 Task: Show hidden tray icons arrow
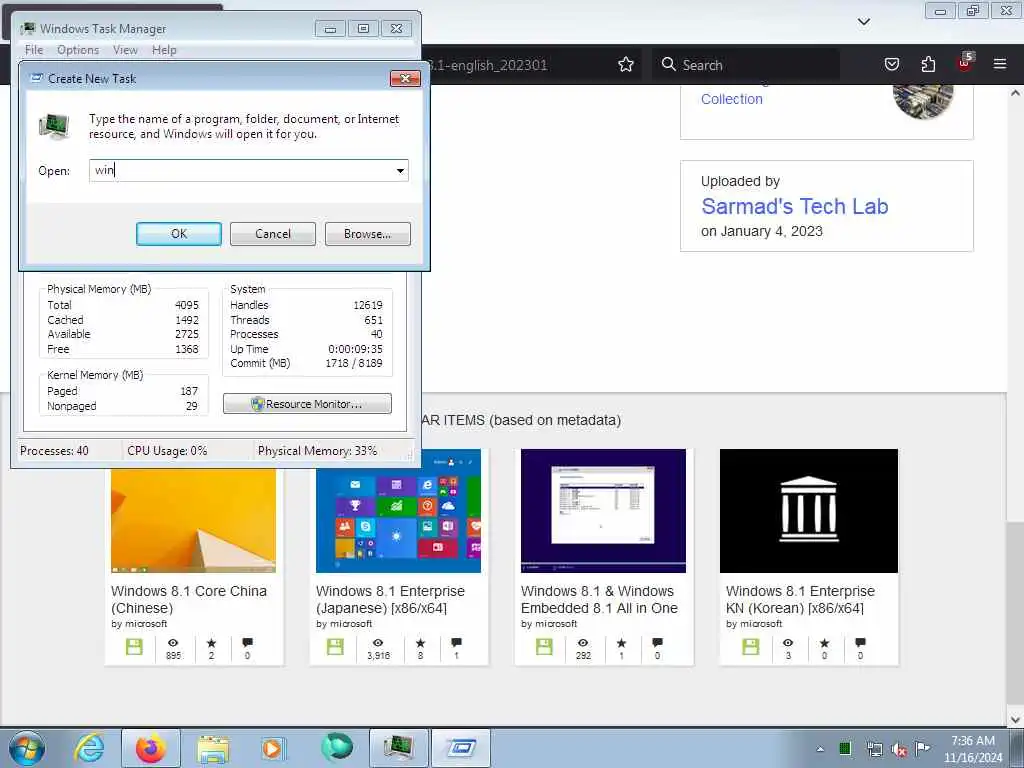(820, 749)
